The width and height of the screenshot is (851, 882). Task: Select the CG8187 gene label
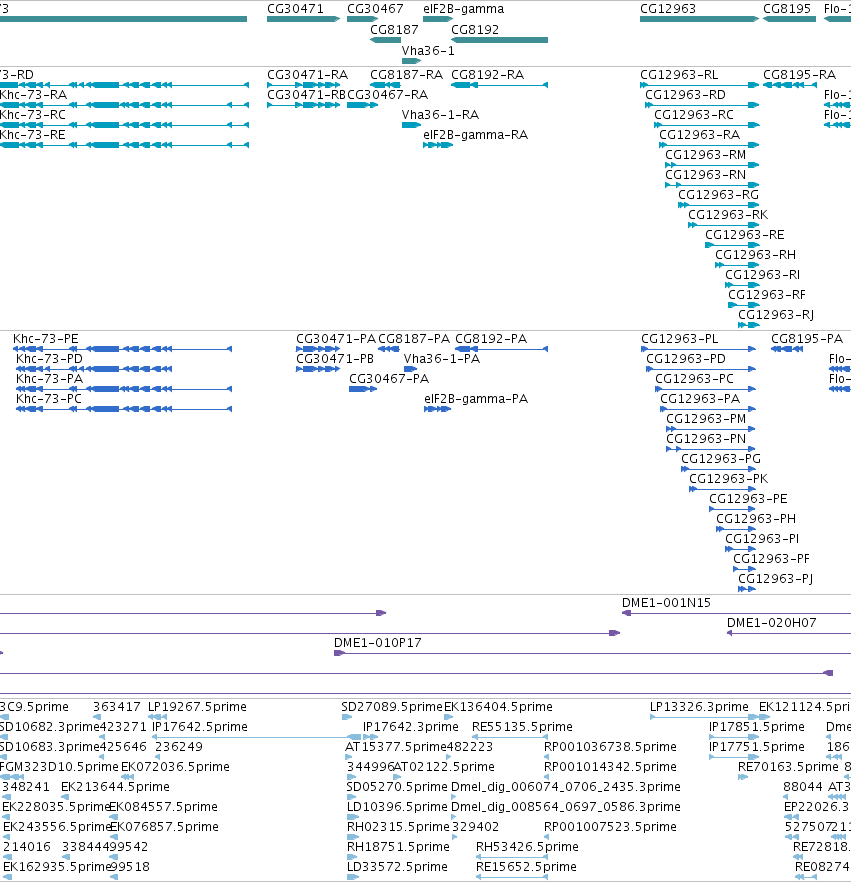point(394,30)
